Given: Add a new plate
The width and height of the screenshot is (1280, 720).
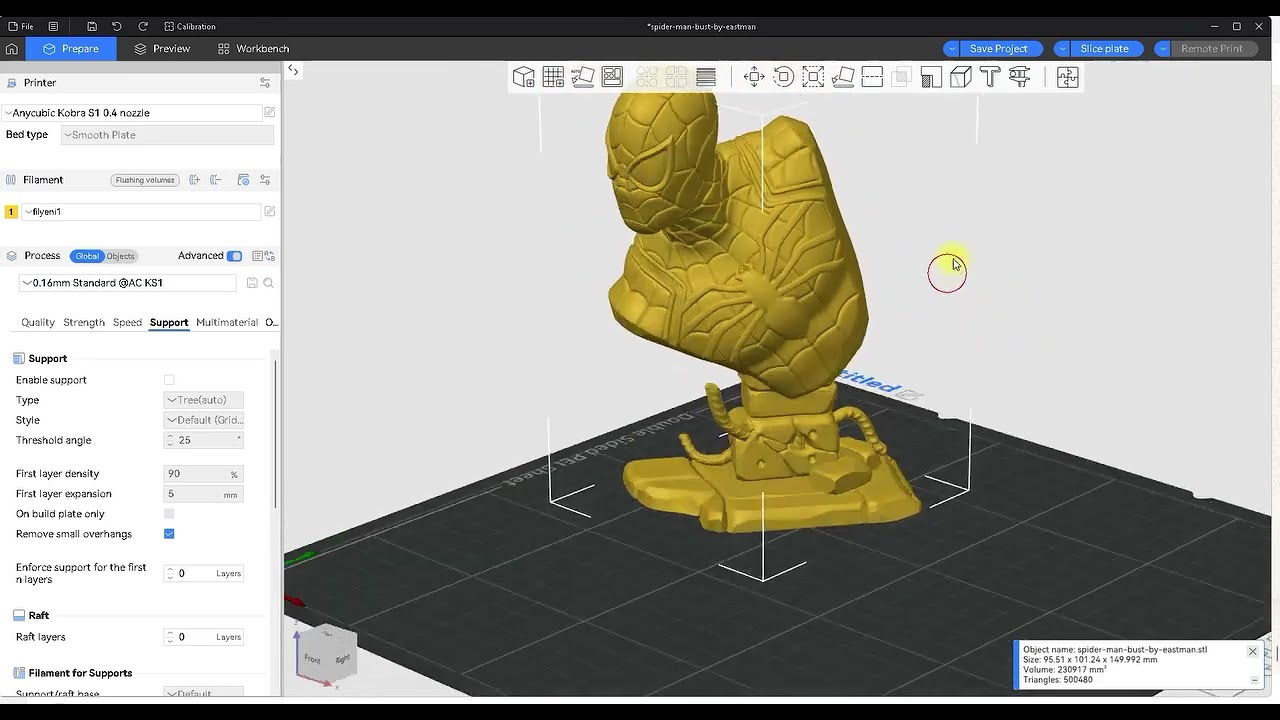Looking at the screenshot, I should (x=553, y=77).
